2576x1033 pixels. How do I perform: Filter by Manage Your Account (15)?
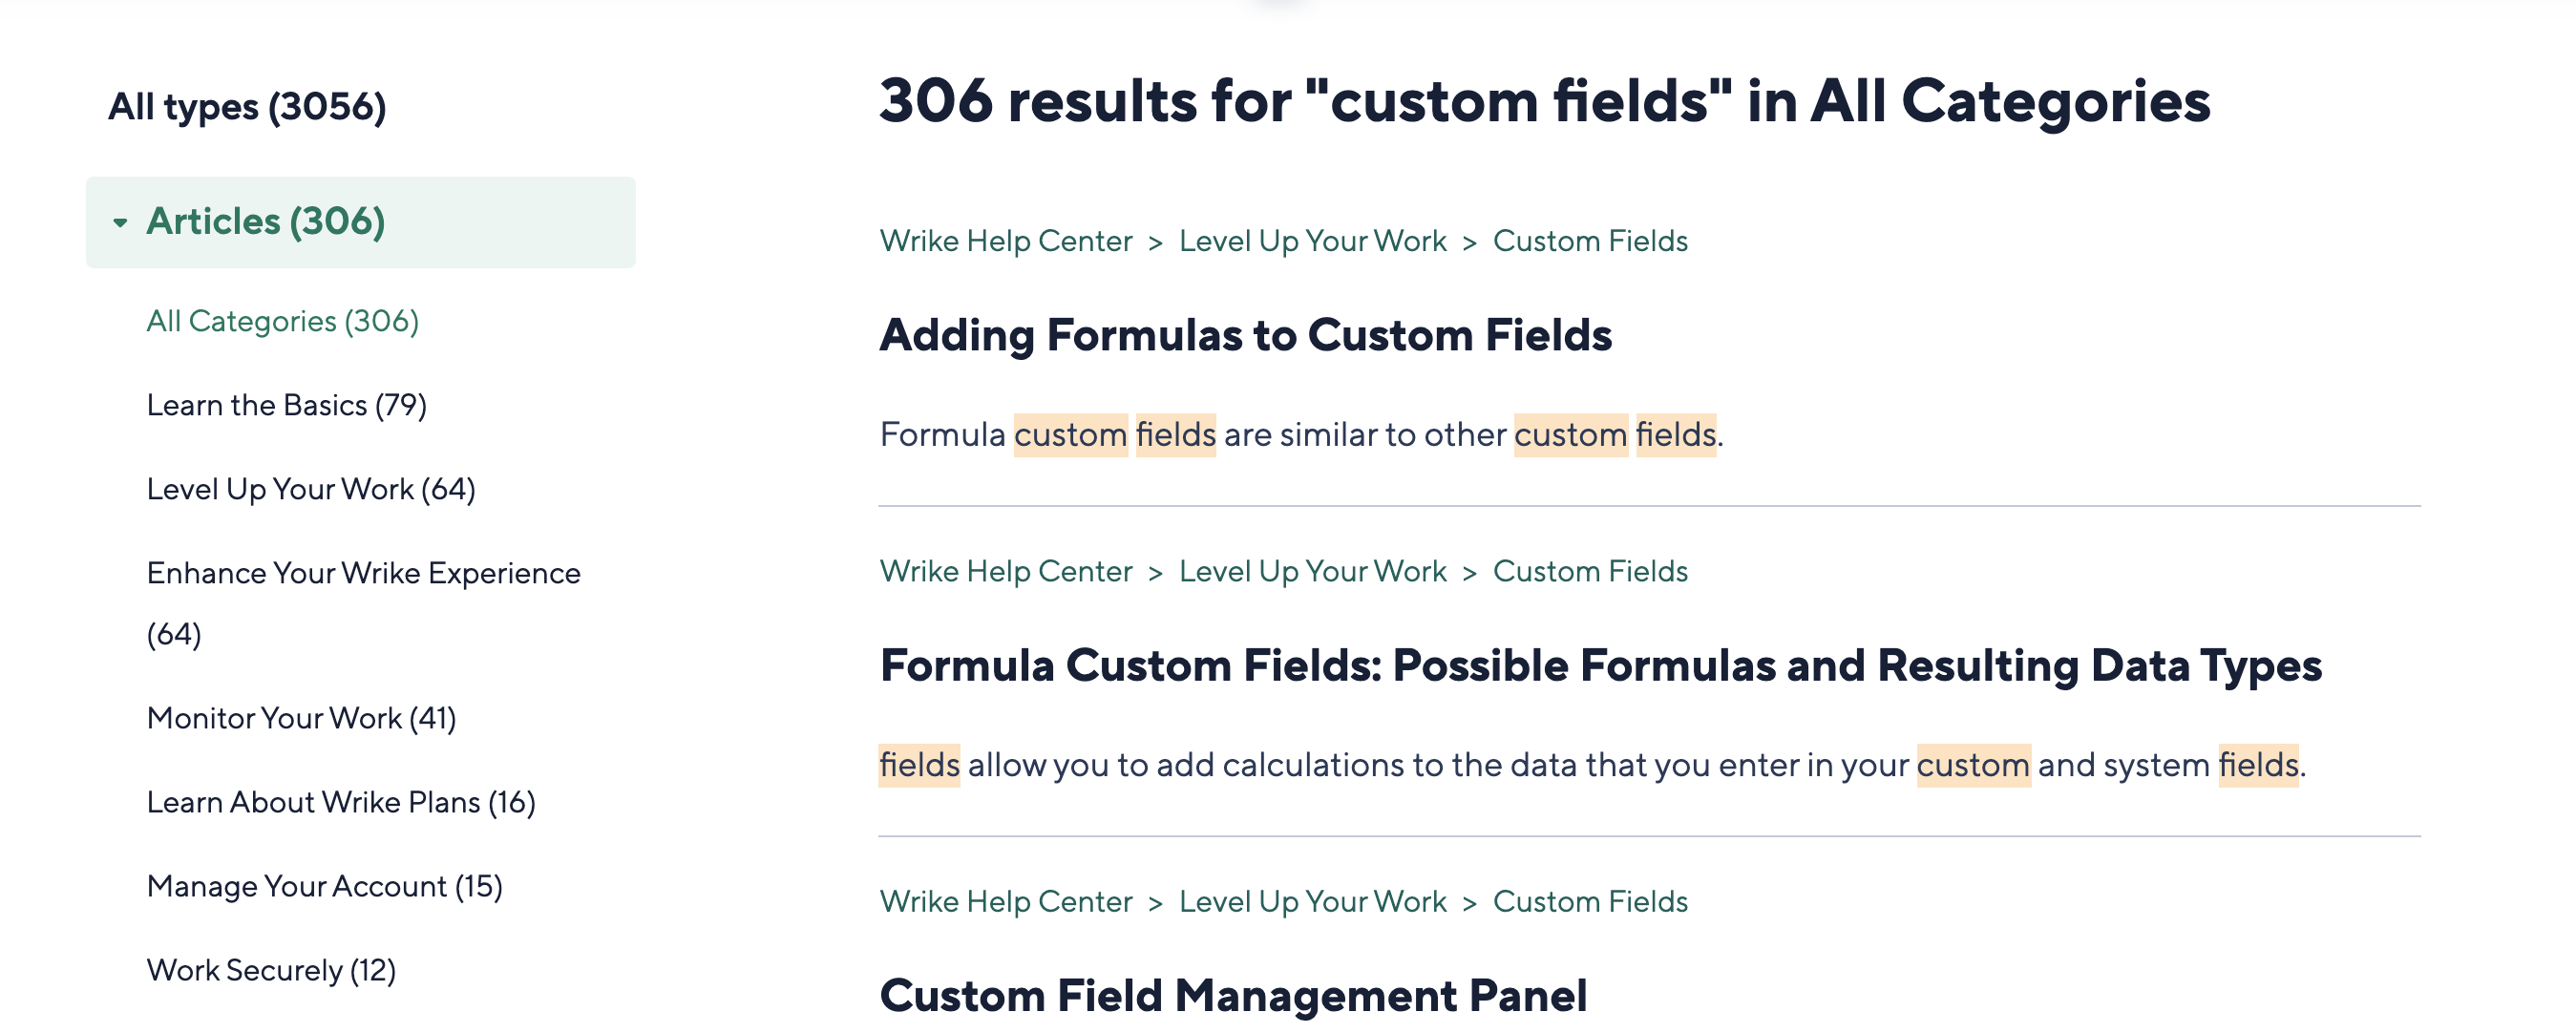(x=324, y=886)
